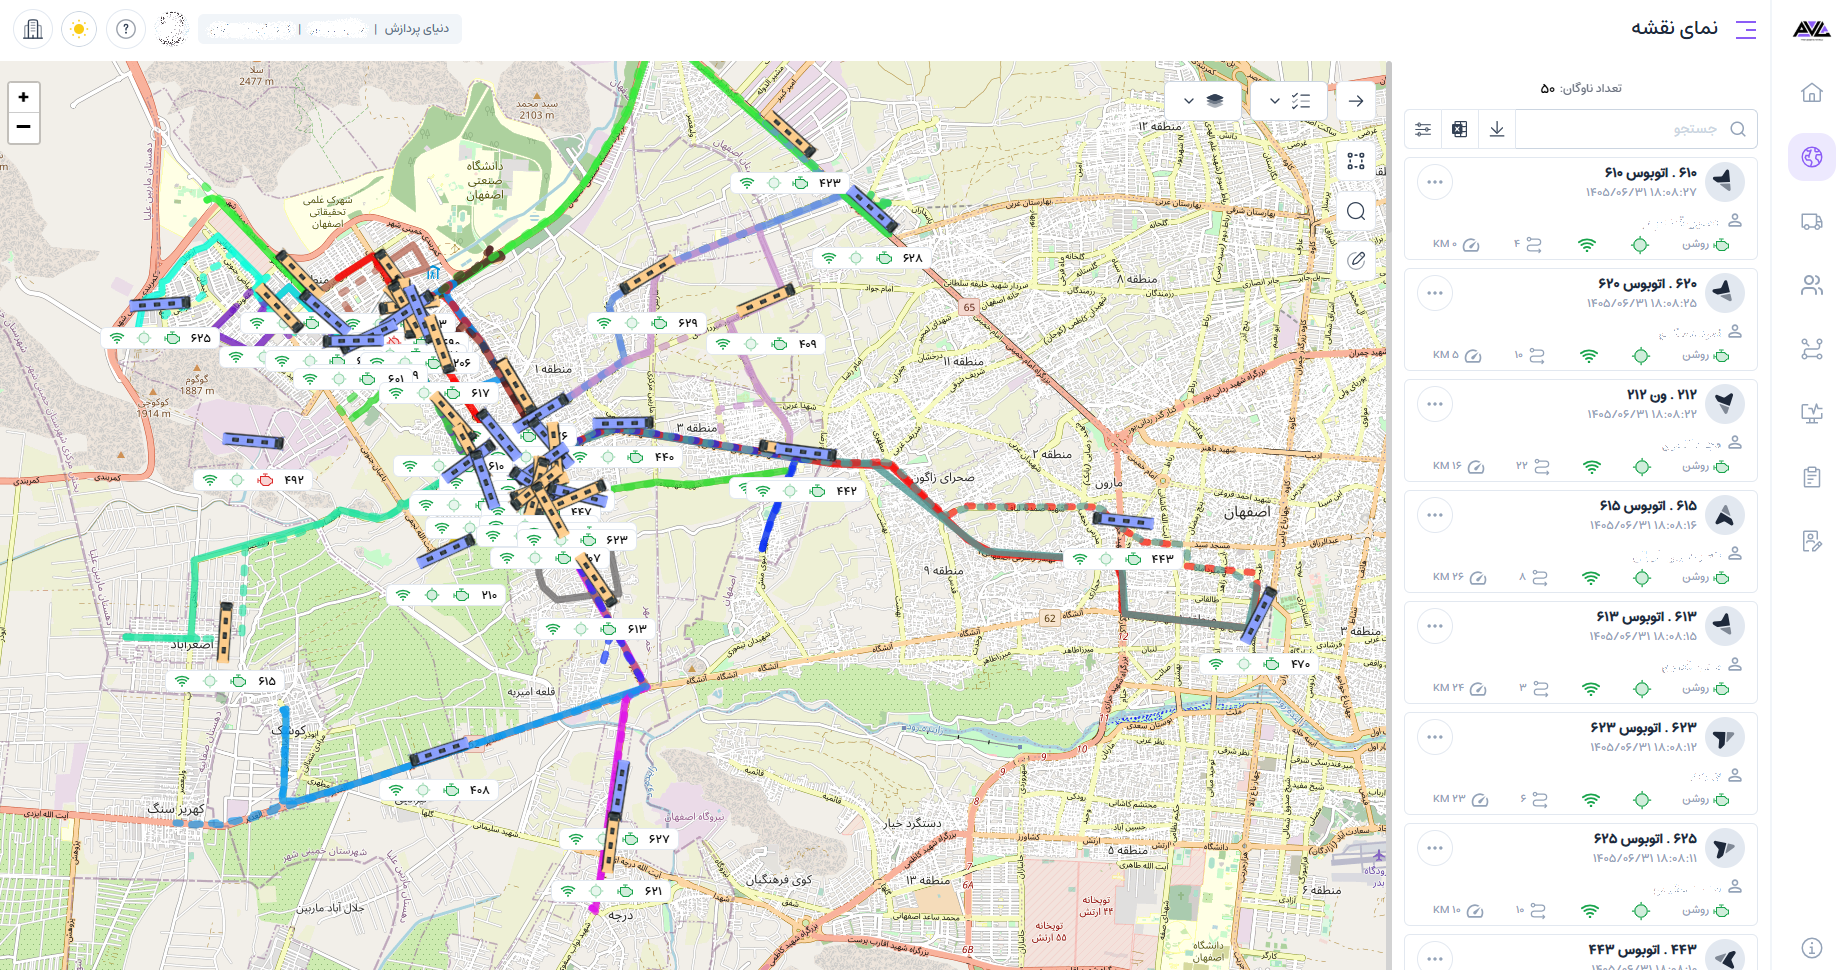Select the ۶۲۵ اتوبوس vehicle card title
This screenshot has height=970, width=1846.
coord(1645,839)
